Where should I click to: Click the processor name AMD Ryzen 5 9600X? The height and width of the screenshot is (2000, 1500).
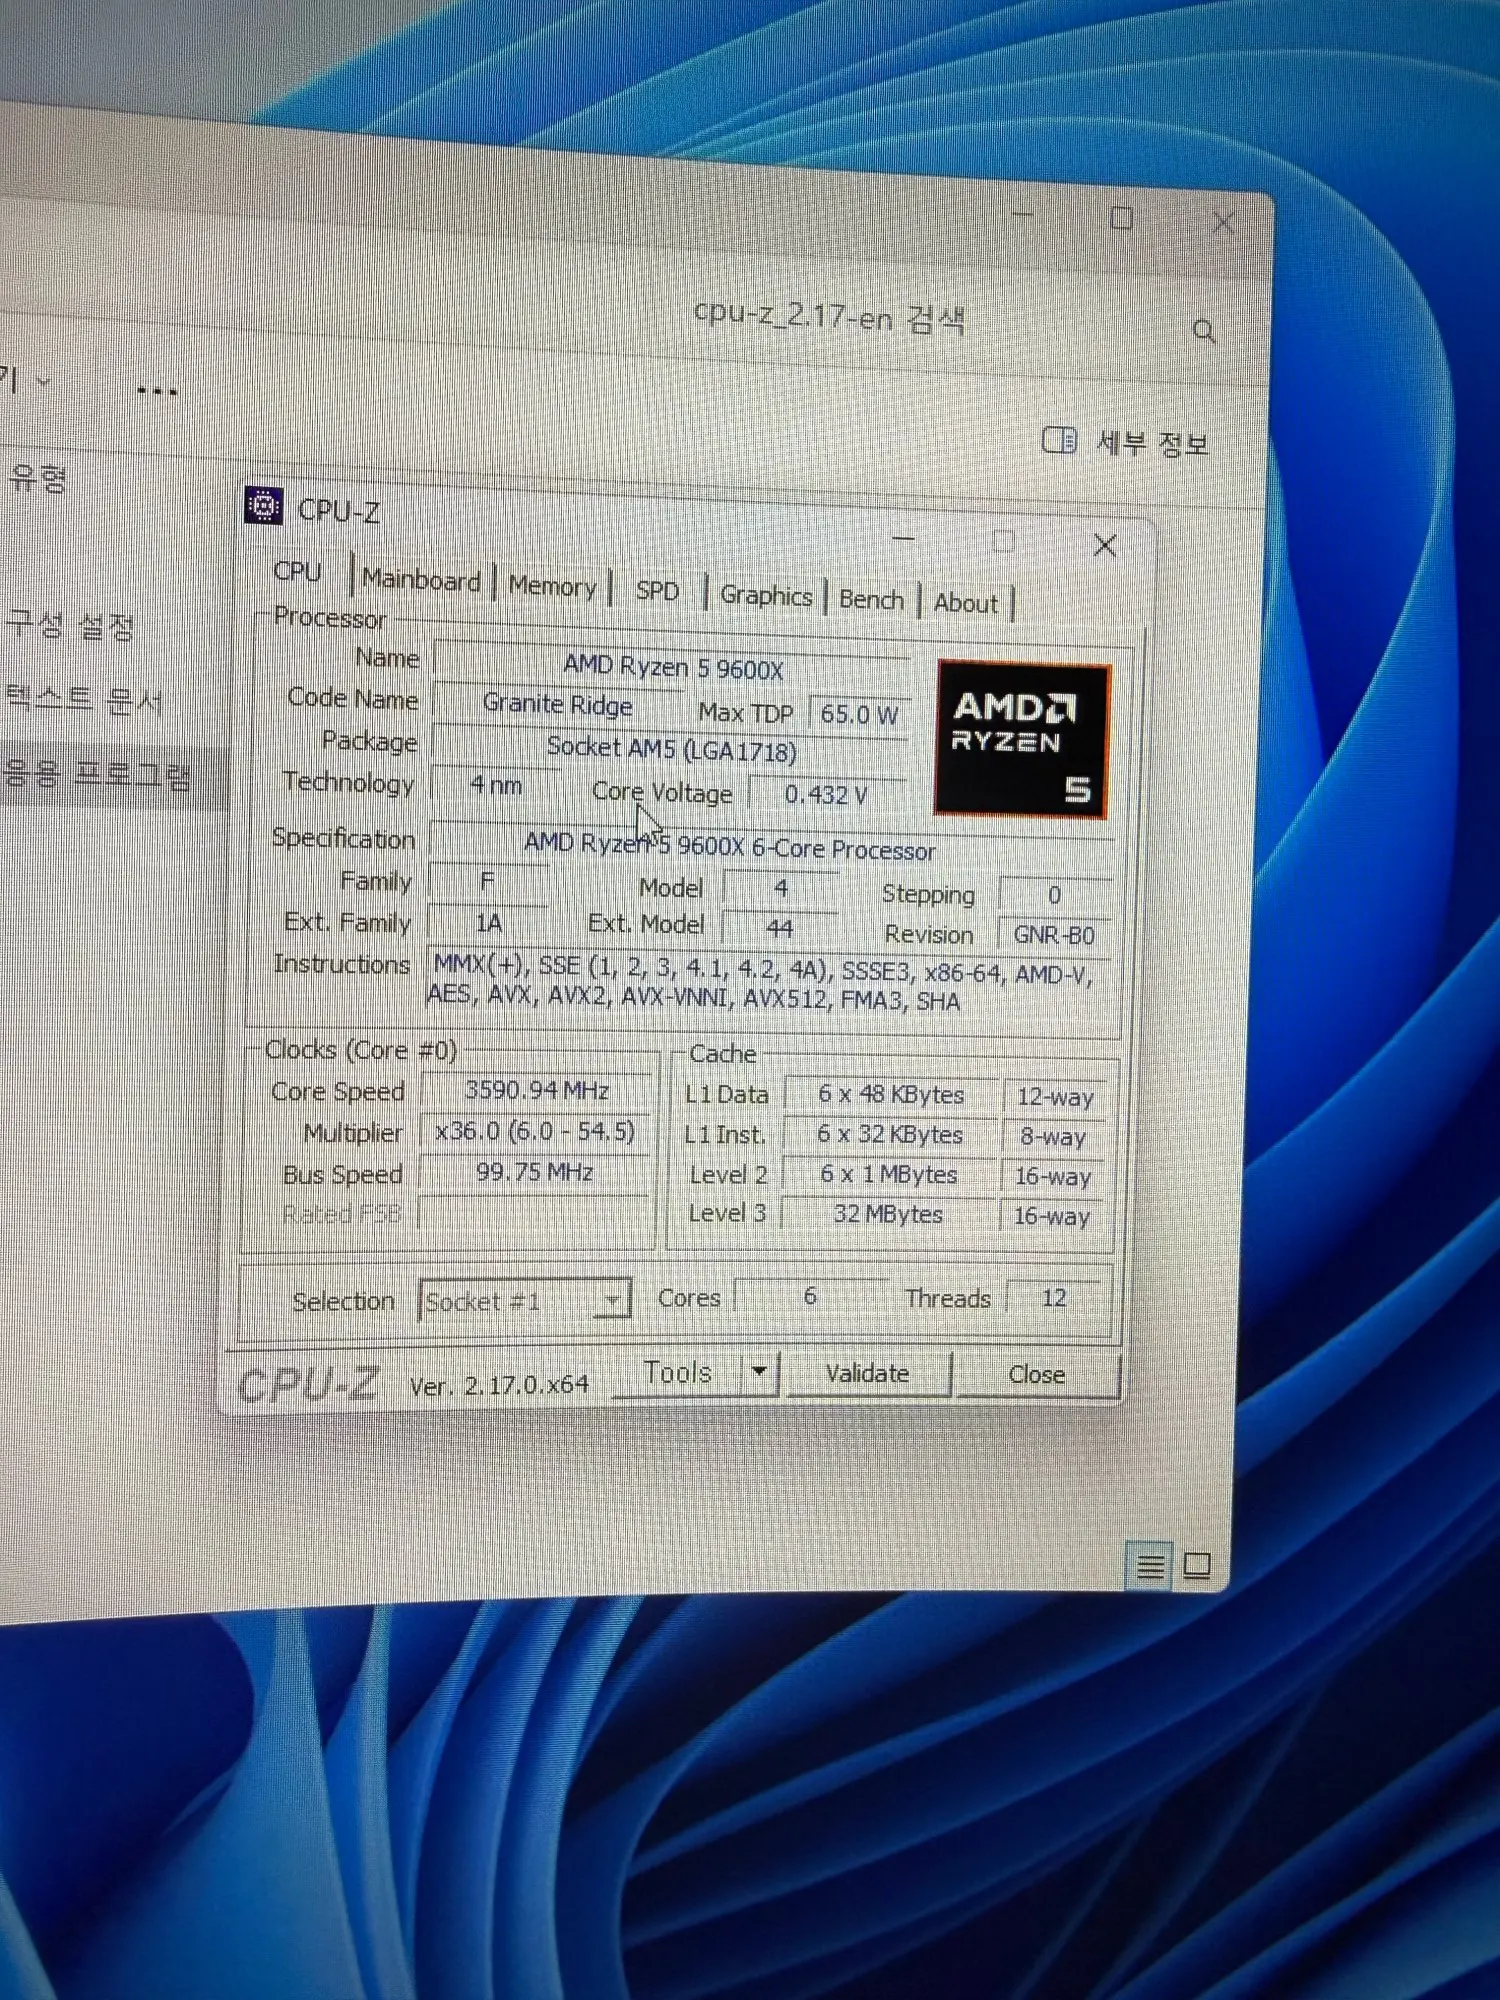tap(673, 667)
